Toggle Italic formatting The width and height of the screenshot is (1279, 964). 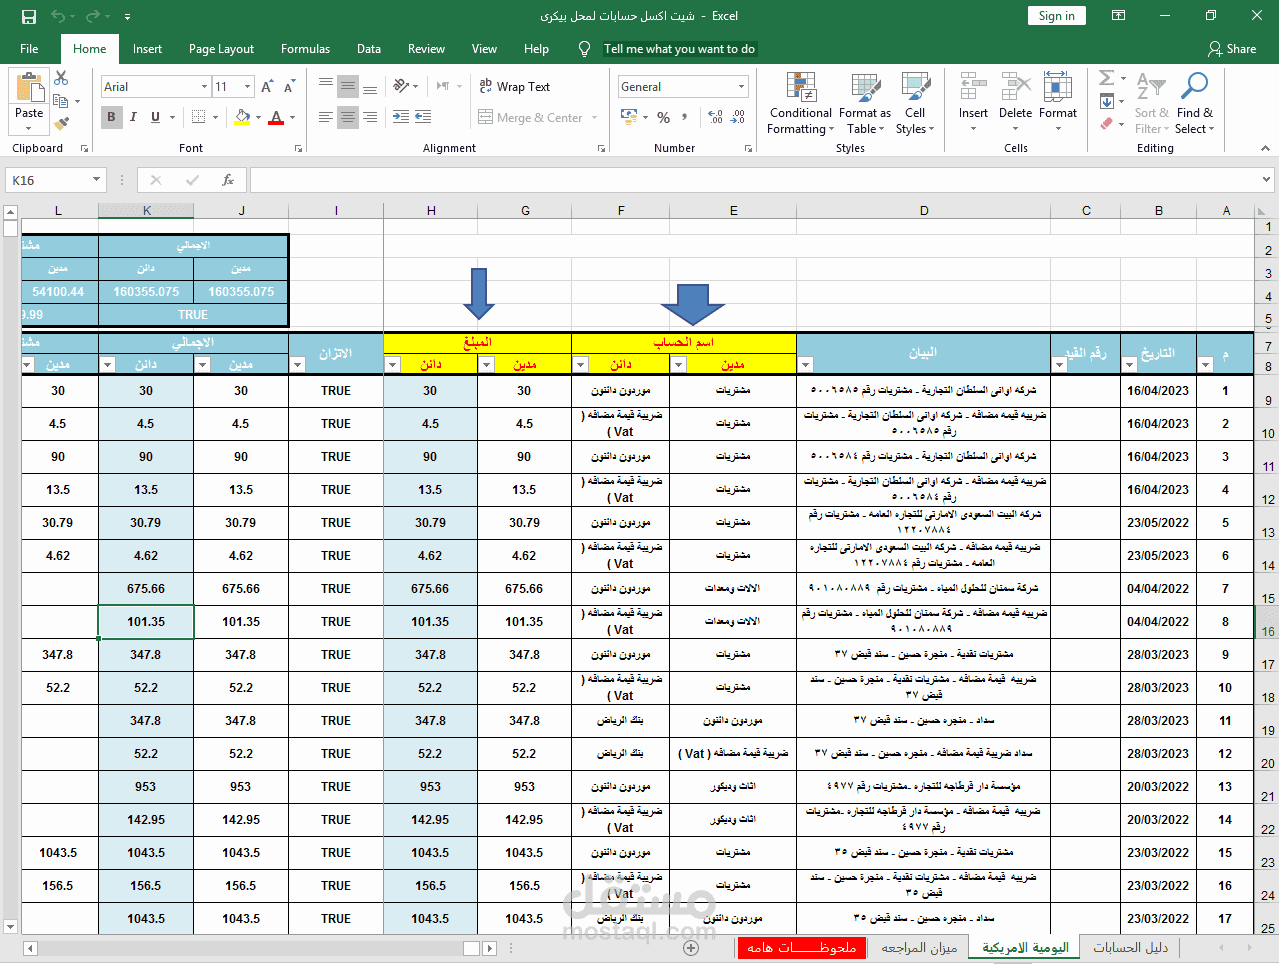tap(133, 117)
